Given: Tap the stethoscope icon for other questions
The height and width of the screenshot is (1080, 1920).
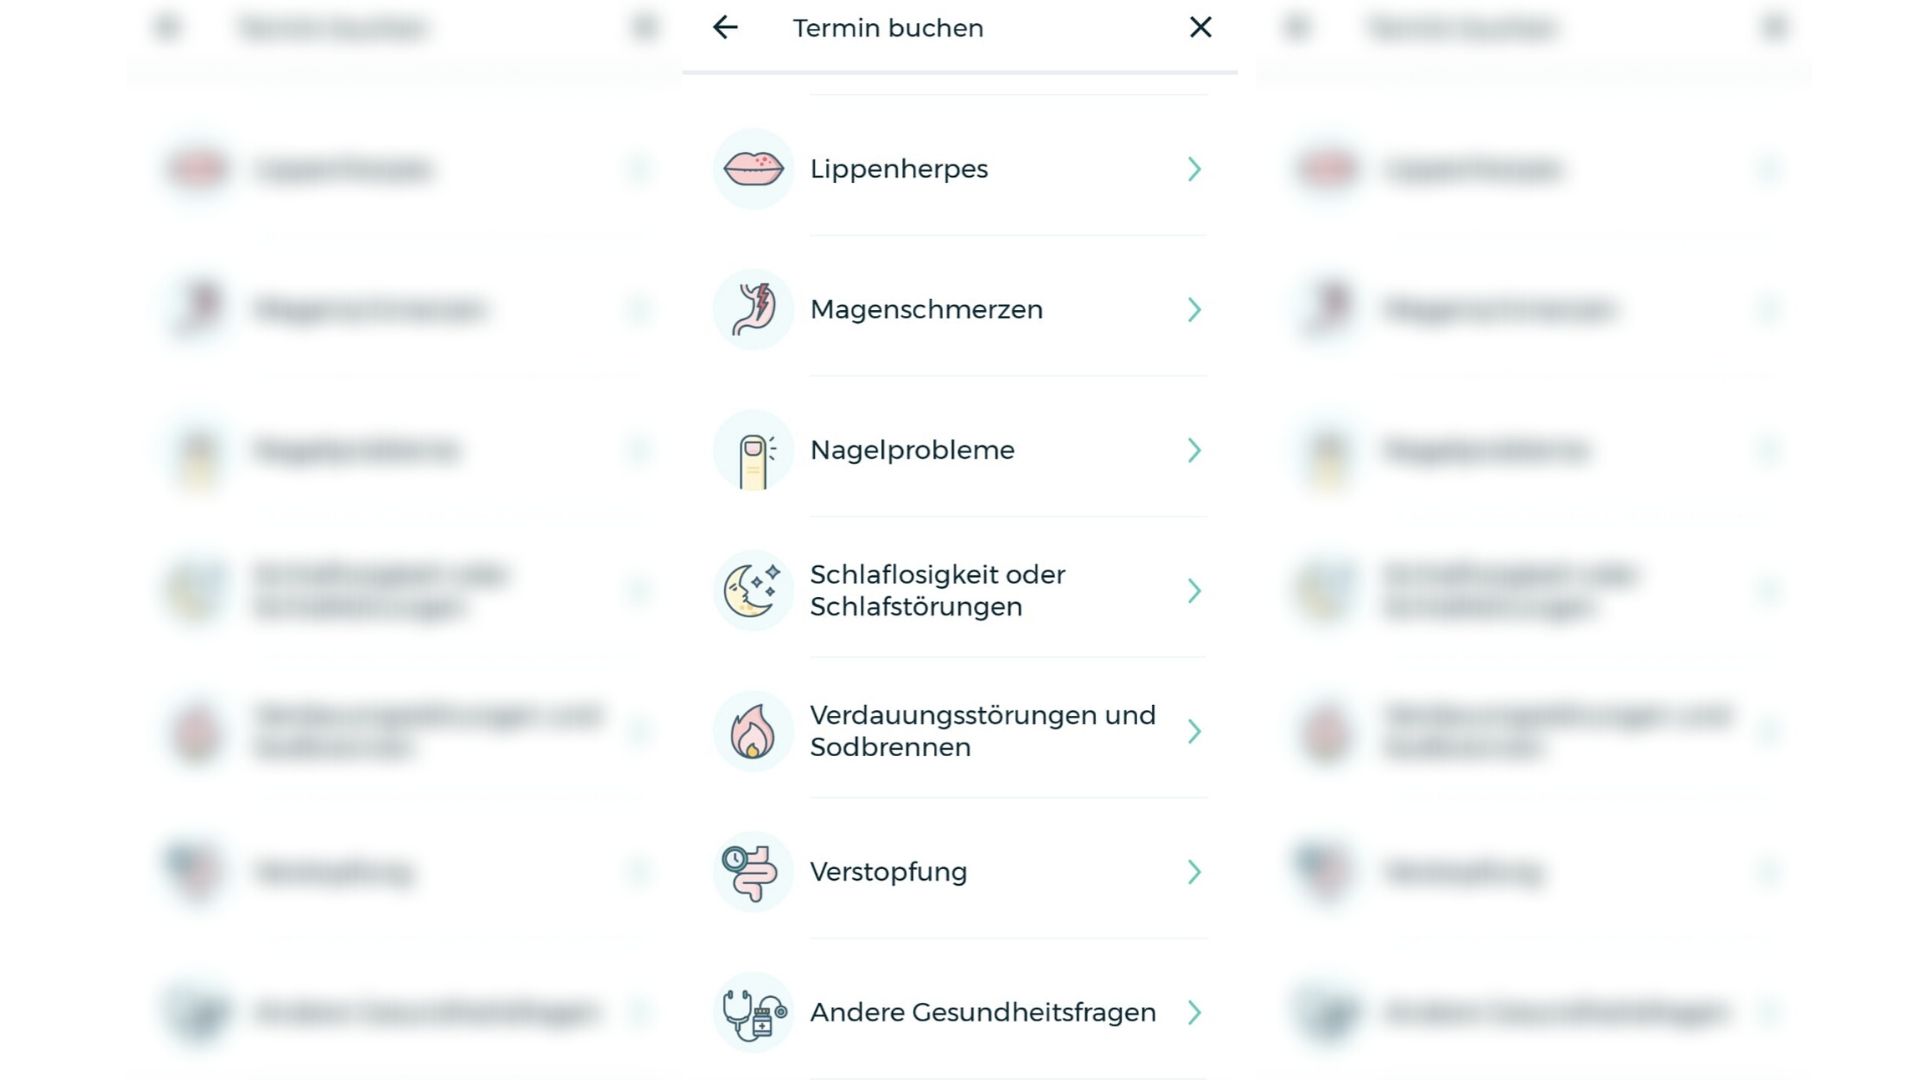Looking at the screenshot, I should [x=753, y=1013].
